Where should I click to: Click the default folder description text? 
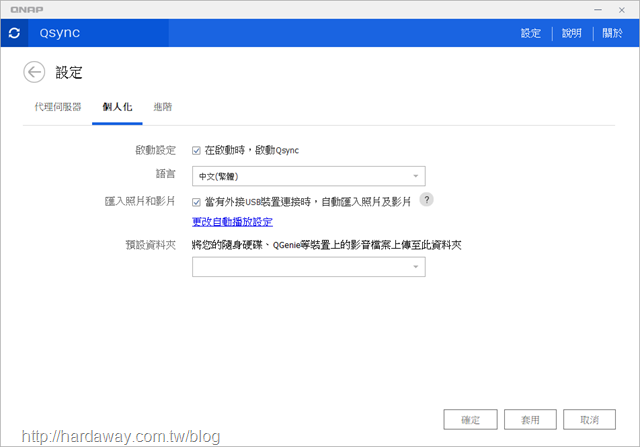[x=327, y=245]
